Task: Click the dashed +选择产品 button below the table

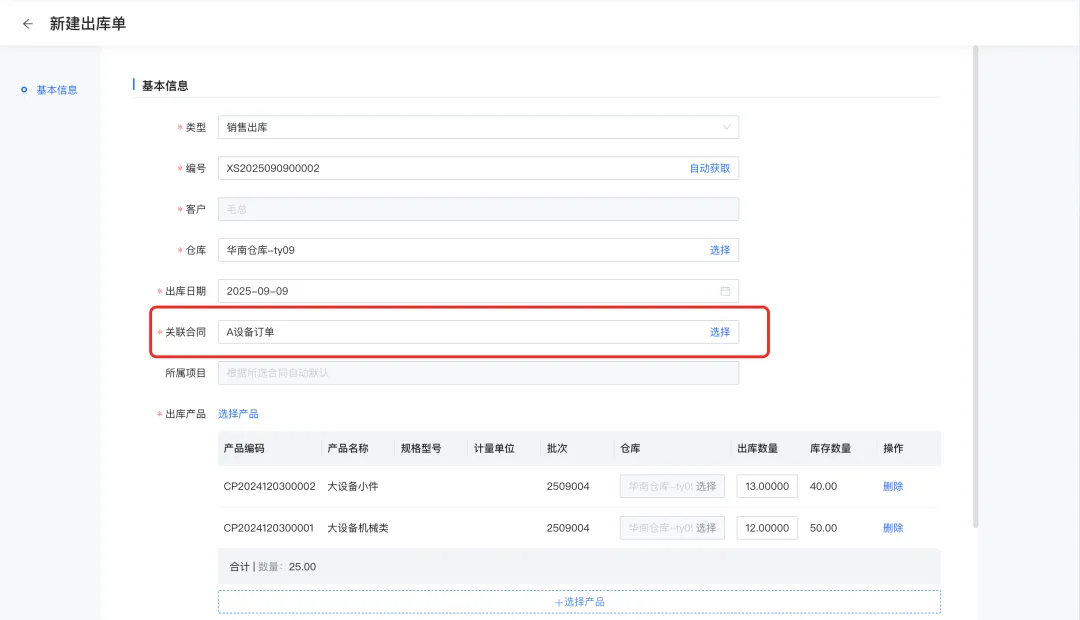Action: click(x=579, y=601)
